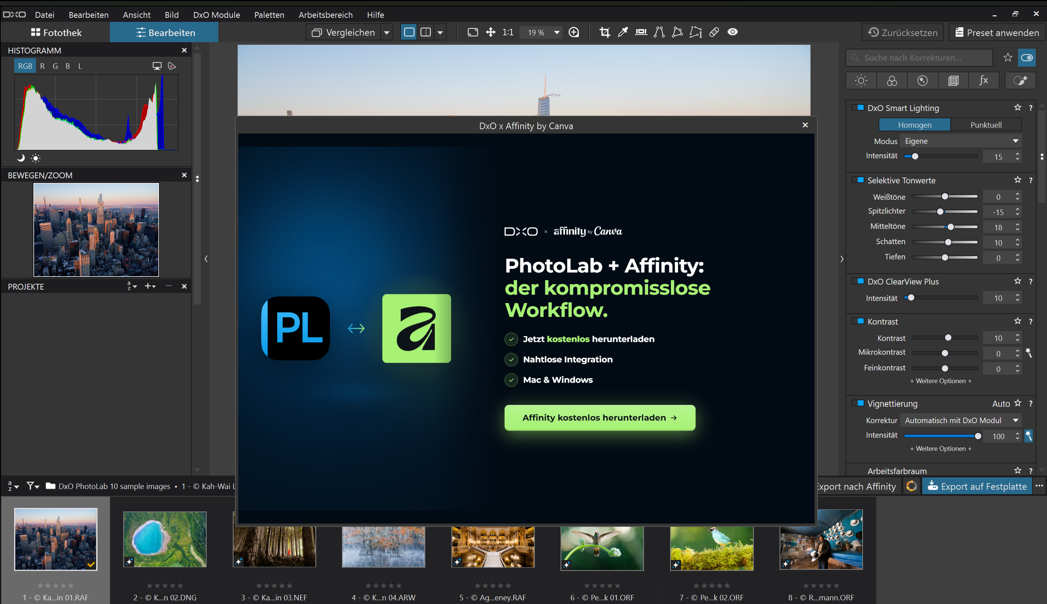Open the filmstrip sort order dropdown
Viewport: 1047px width, 604px height.
[x=13, y=486]
